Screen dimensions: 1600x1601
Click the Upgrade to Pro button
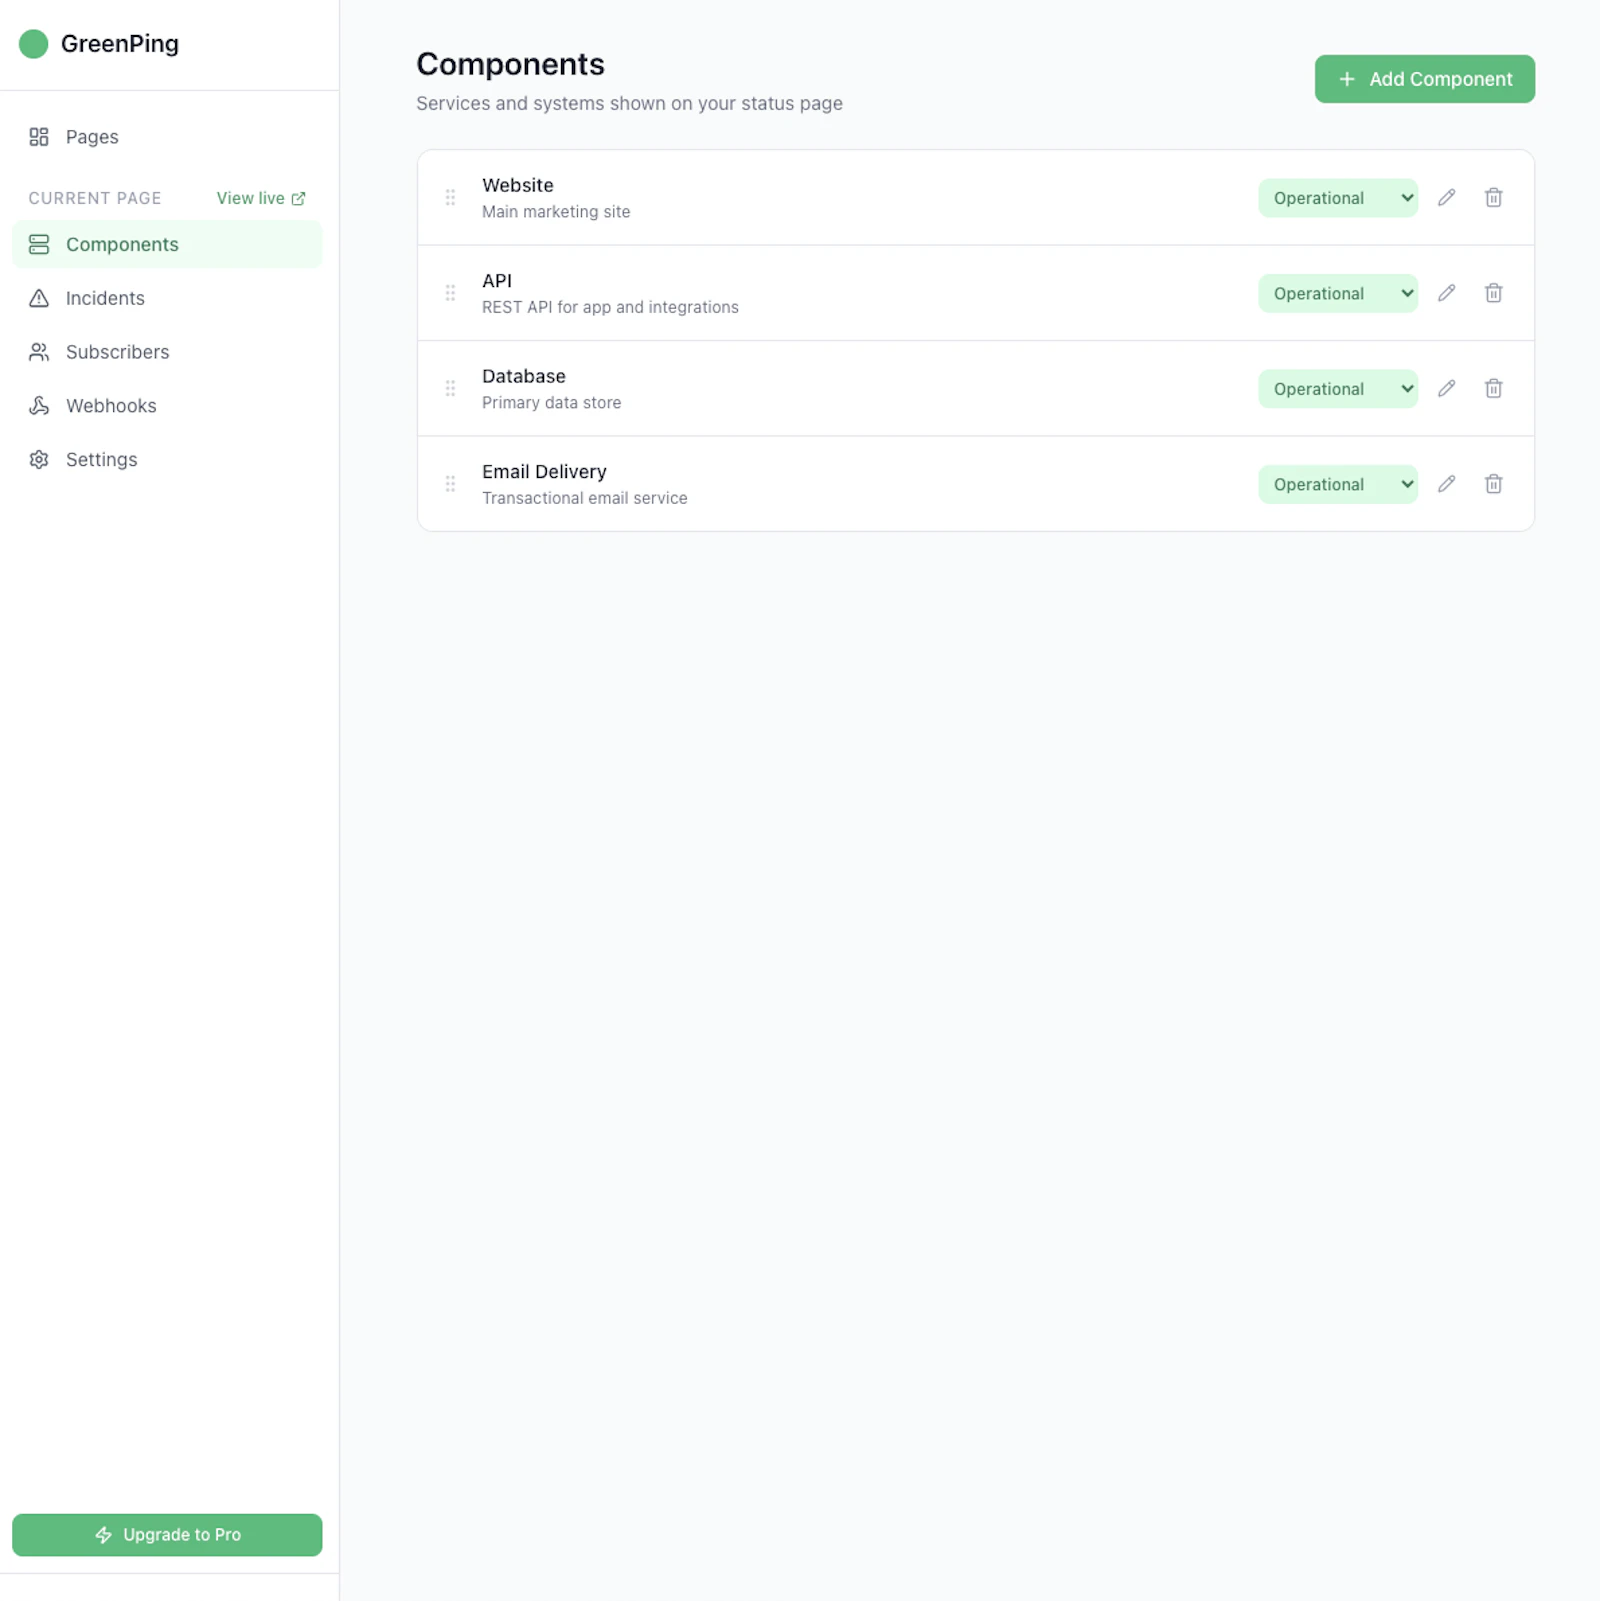tap(167, 1534)
